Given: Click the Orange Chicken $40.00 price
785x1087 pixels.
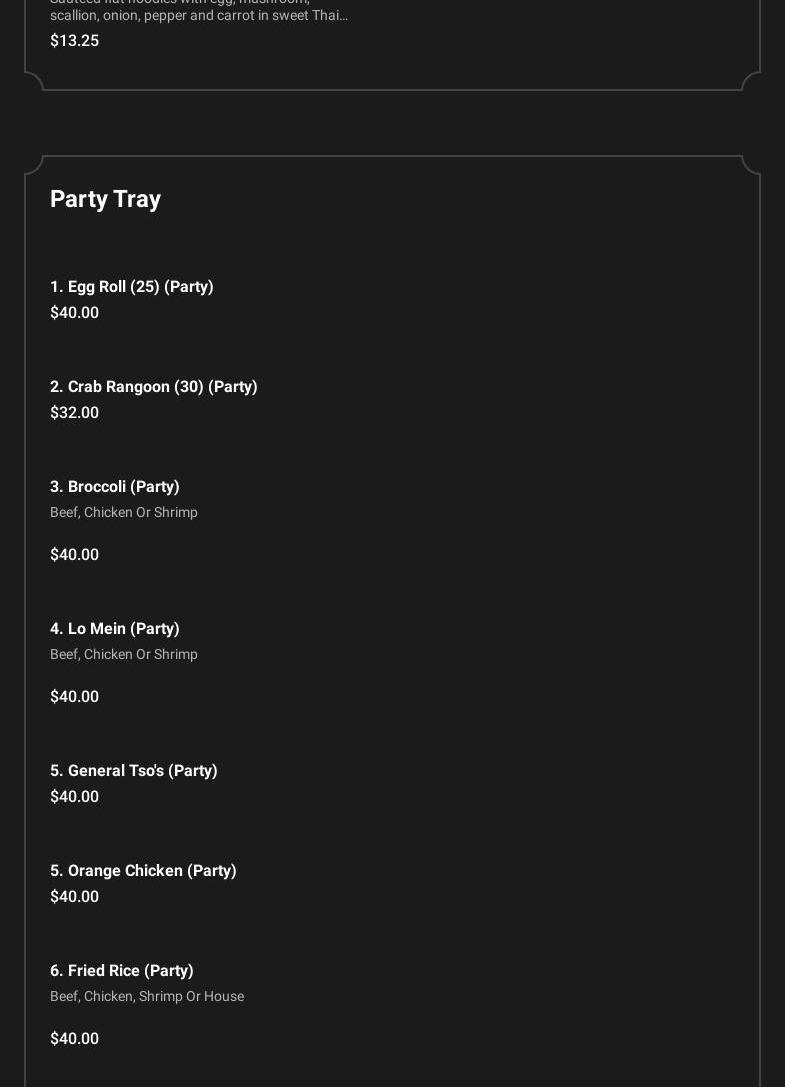Looking at the screenshot, I should coord(74,897).
